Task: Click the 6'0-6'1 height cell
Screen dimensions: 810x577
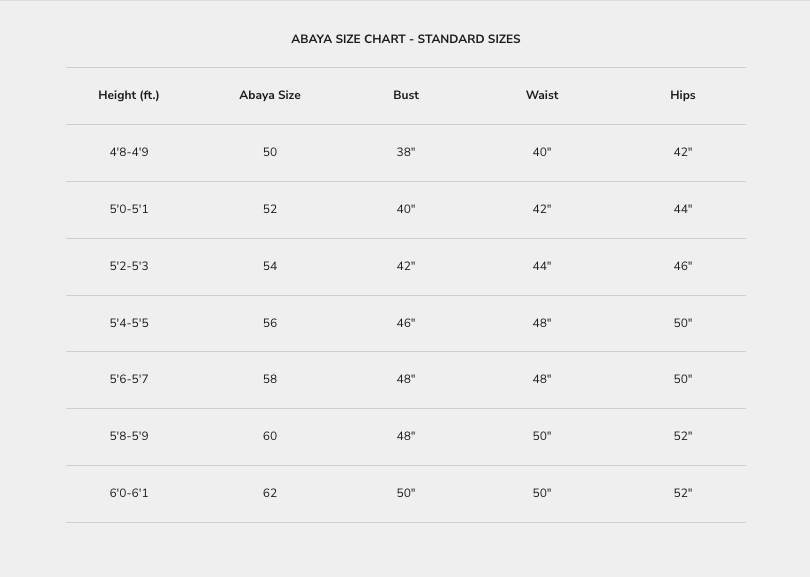Action: point(129,493)
